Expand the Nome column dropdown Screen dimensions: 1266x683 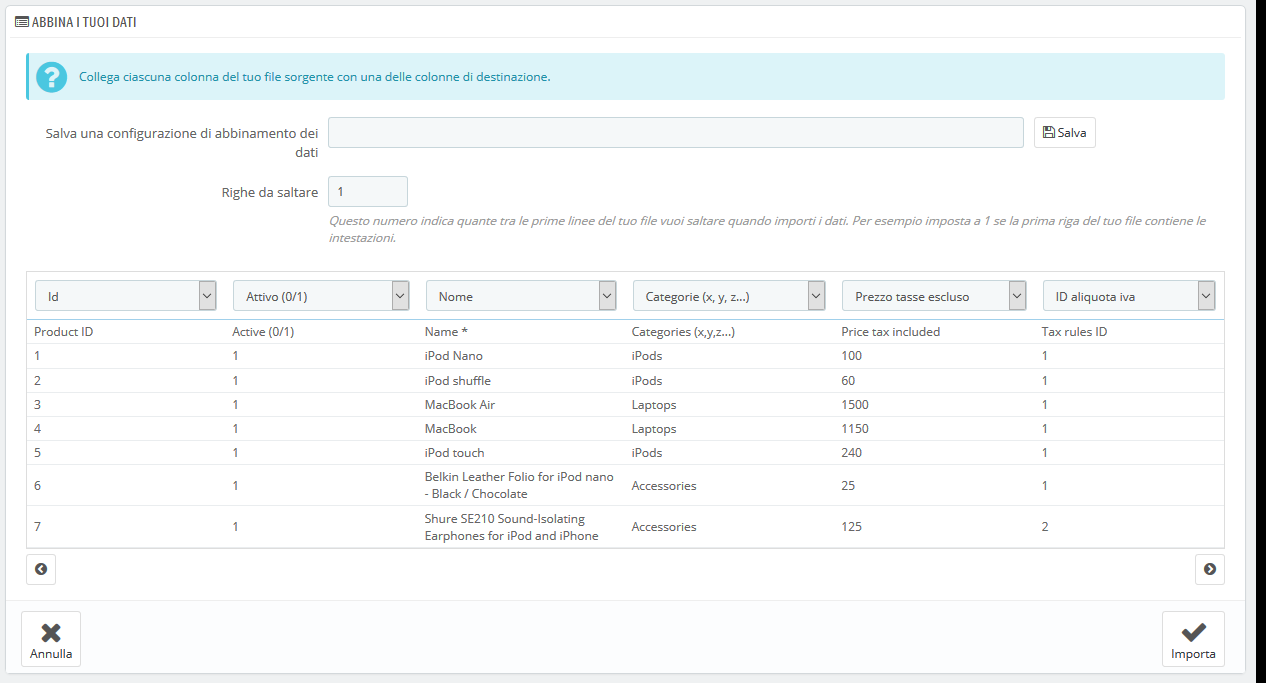[x=521, y=296]
